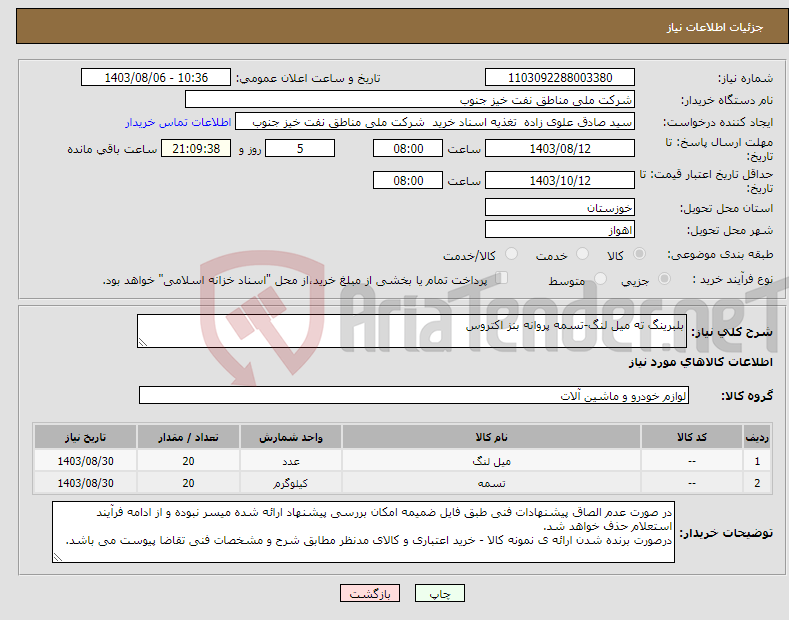
Task: Click the ردیف column header
Action: pos(757,437)
